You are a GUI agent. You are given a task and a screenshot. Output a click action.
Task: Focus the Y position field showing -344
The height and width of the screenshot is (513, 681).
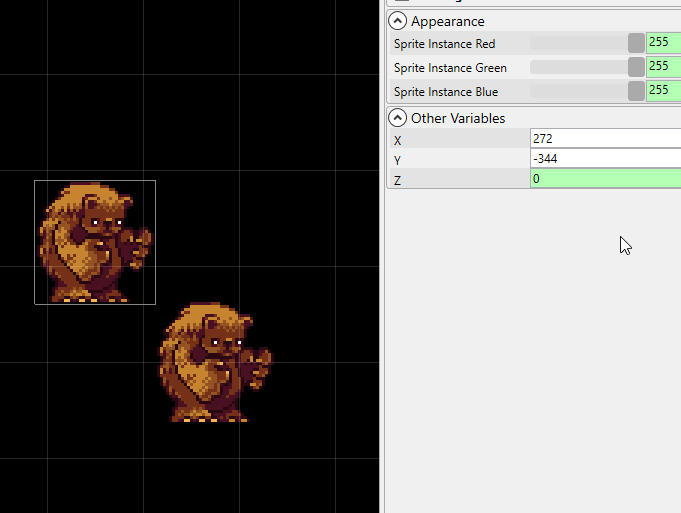pos(604,159)
